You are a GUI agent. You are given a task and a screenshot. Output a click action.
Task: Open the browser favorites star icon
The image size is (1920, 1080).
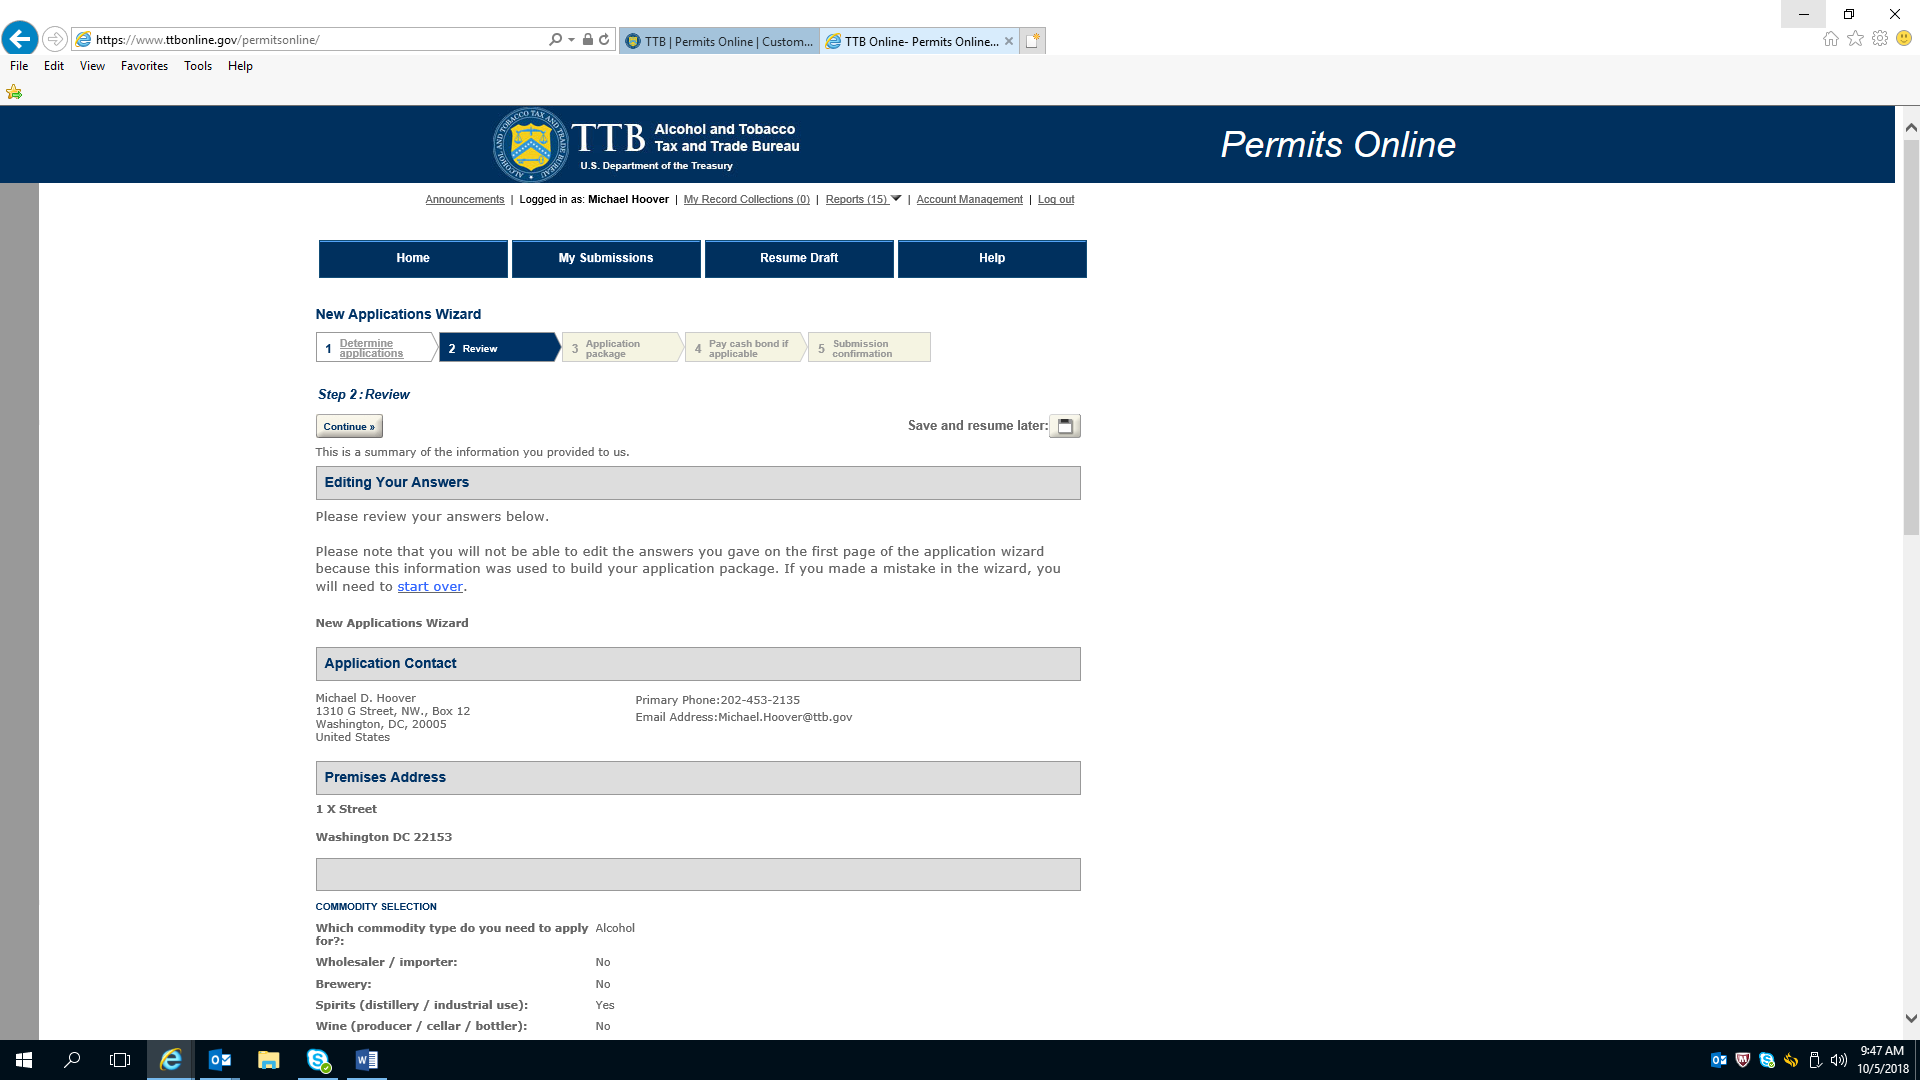[x=1855, y=39]
